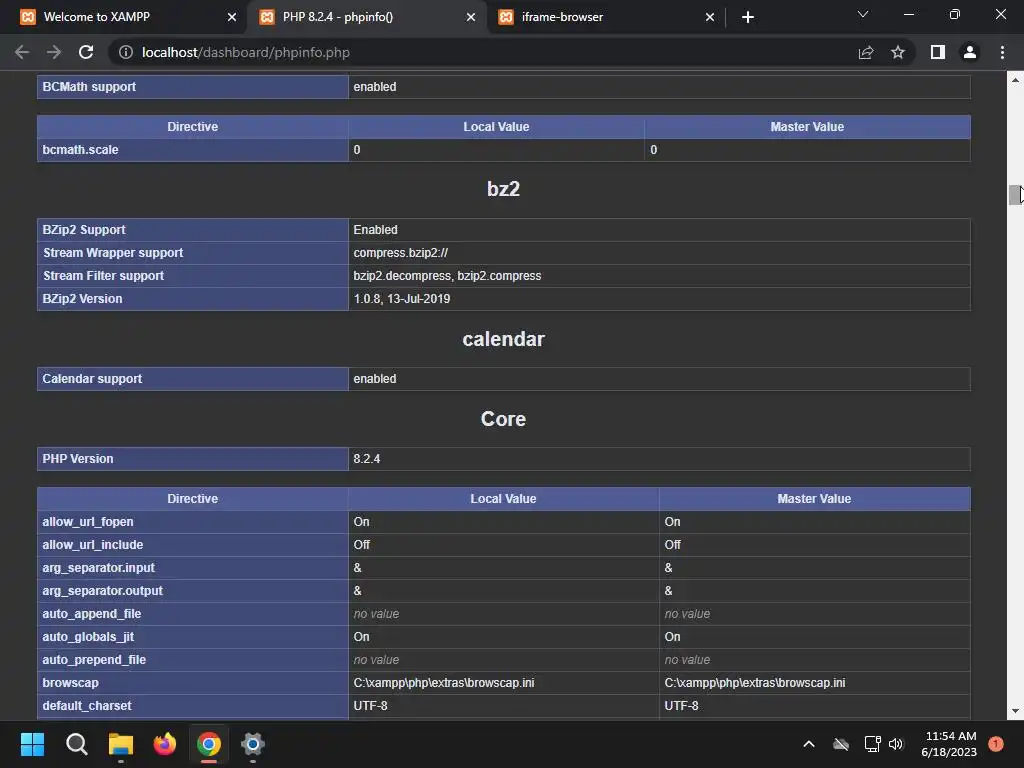
Task: Select BZip2 Version 1.0.8, 13-Jul-2019
Action: tap(402, 298)
